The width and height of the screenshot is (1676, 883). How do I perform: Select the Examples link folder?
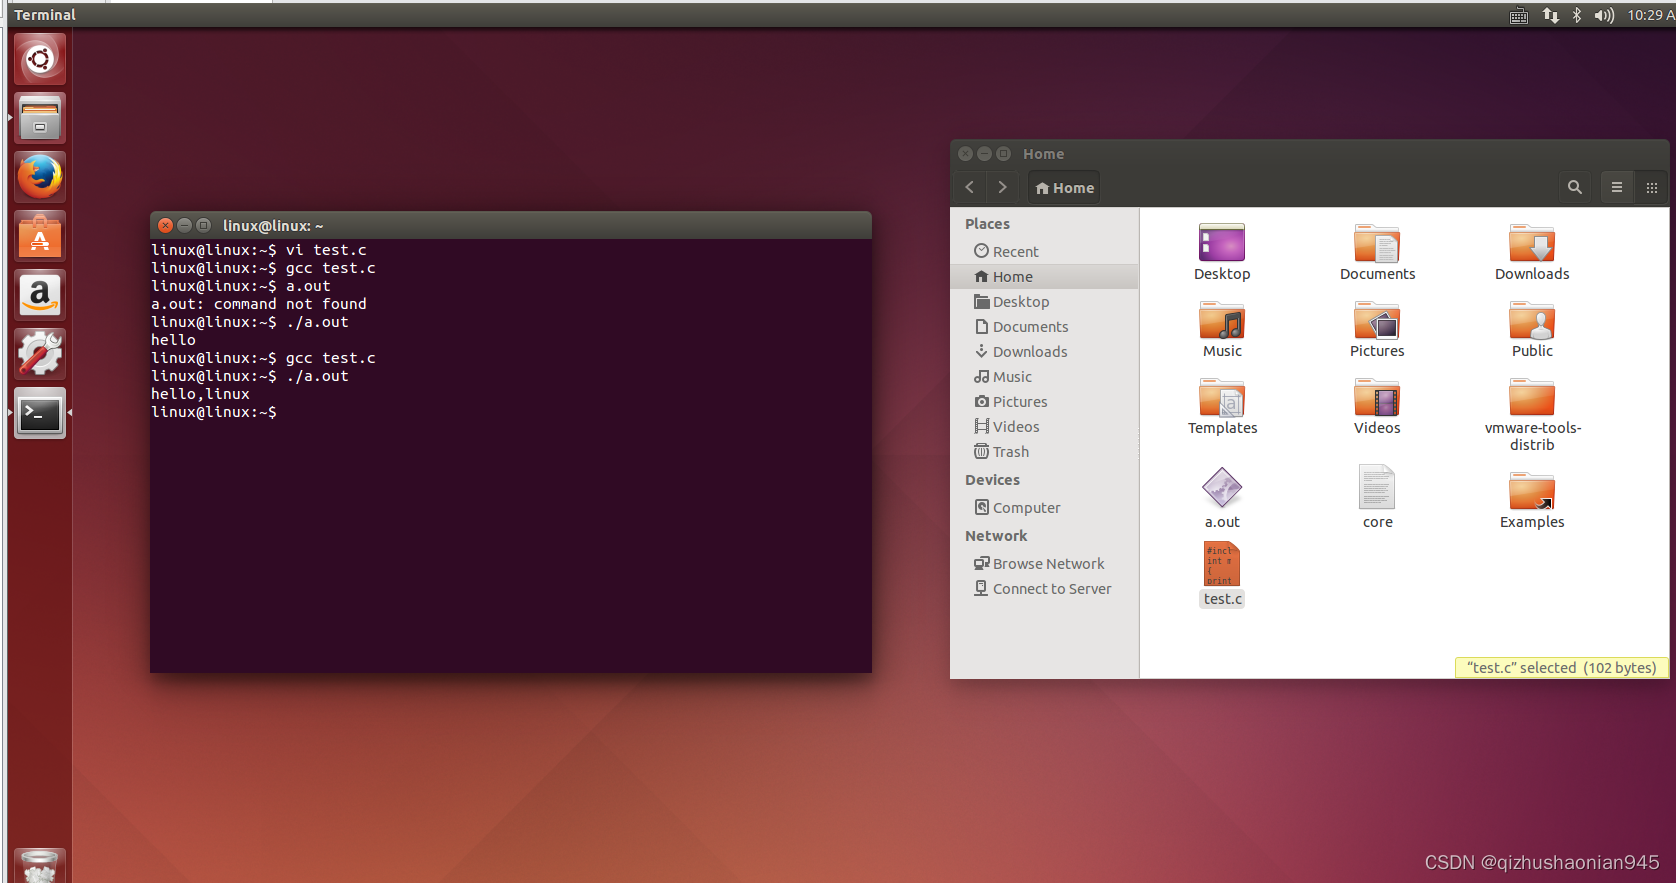coord(1532,490)
